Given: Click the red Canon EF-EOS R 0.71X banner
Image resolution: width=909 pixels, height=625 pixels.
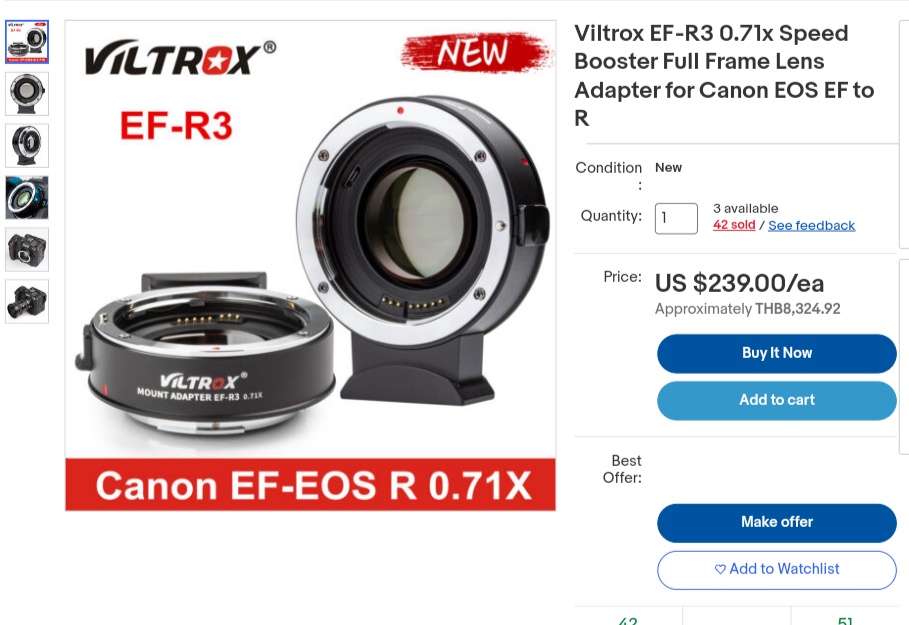Looking at the screenshot, I should click(x=311, y=485).
